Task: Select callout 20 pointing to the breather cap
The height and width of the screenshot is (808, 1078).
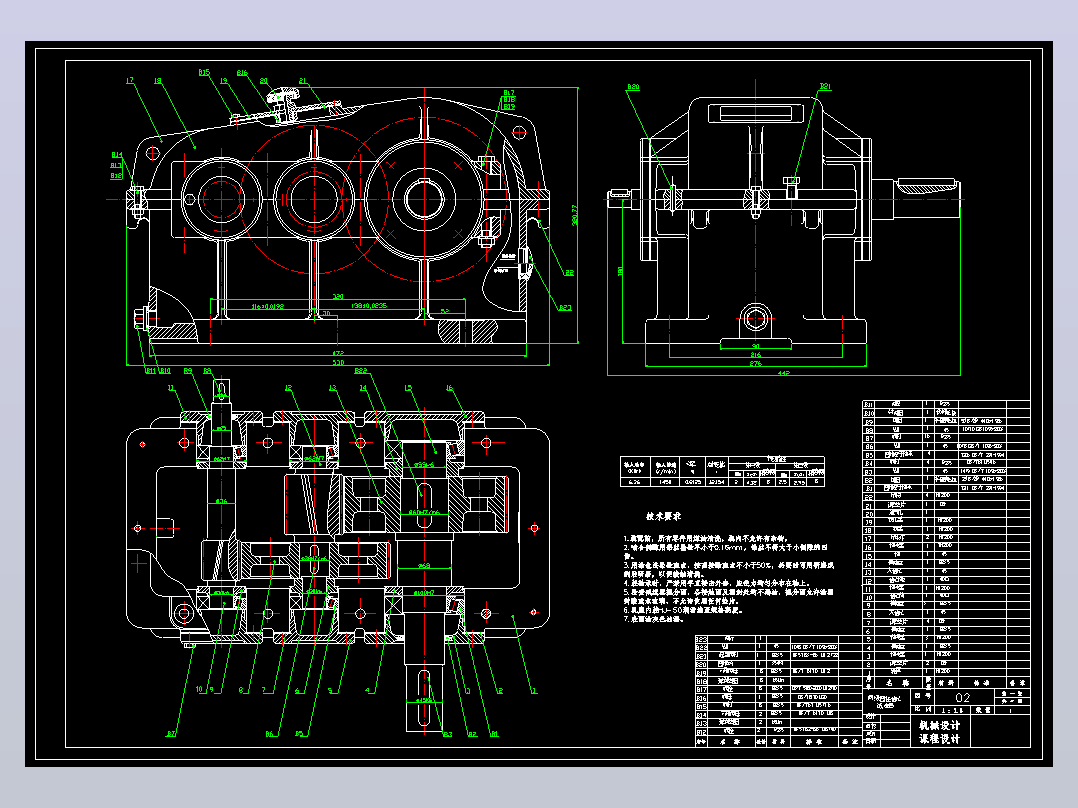Action: (263, 81)
